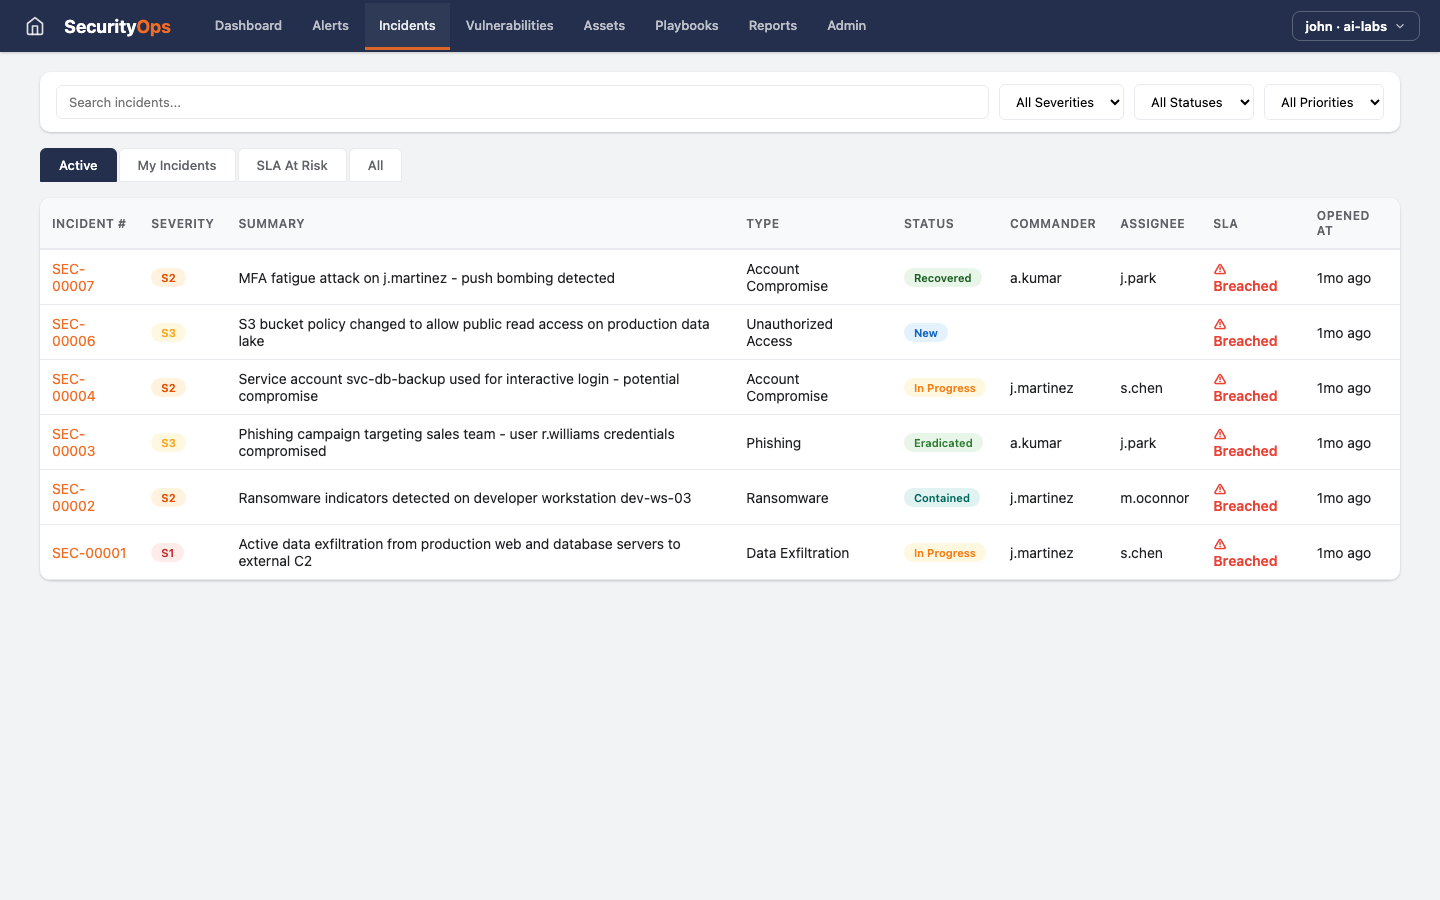Image resolution: width=1440 pixels, height=900 pixels.
Task: Click the Contained status badge on SEC-00002
Action: (x=941, y=497)
